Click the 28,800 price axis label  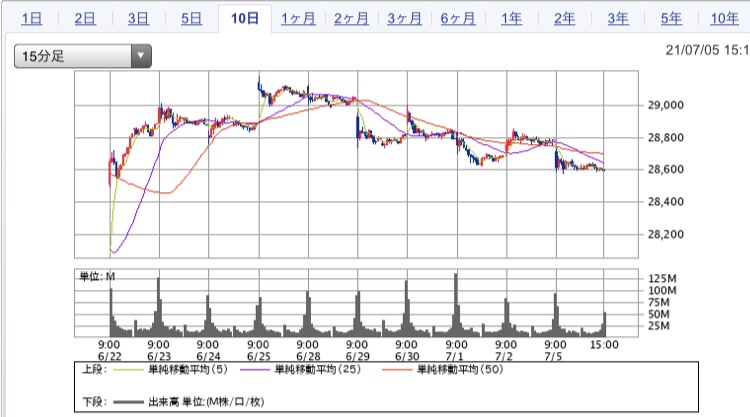pos(665,138)
